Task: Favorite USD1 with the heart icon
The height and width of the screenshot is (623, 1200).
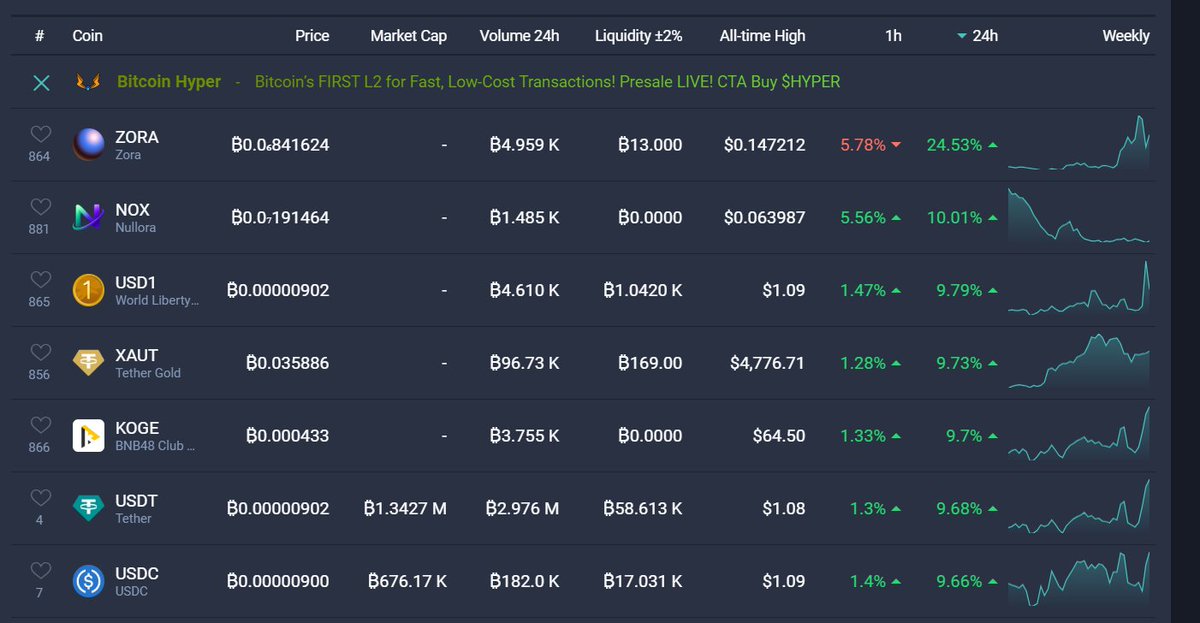Action: (x=40, y=280)
